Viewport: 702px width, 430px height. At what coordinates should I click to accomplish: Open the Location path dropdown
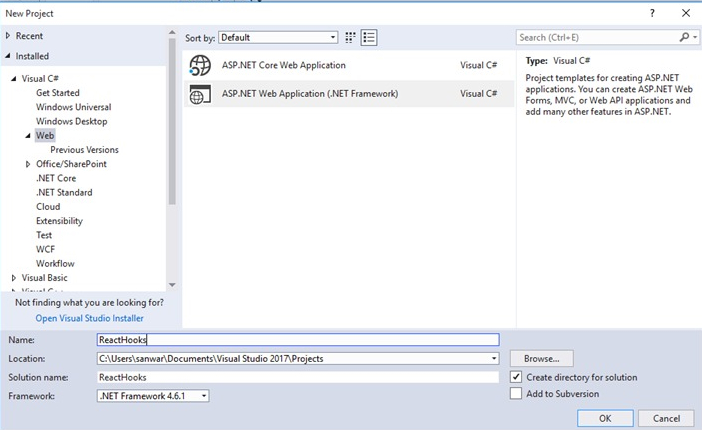494,358
